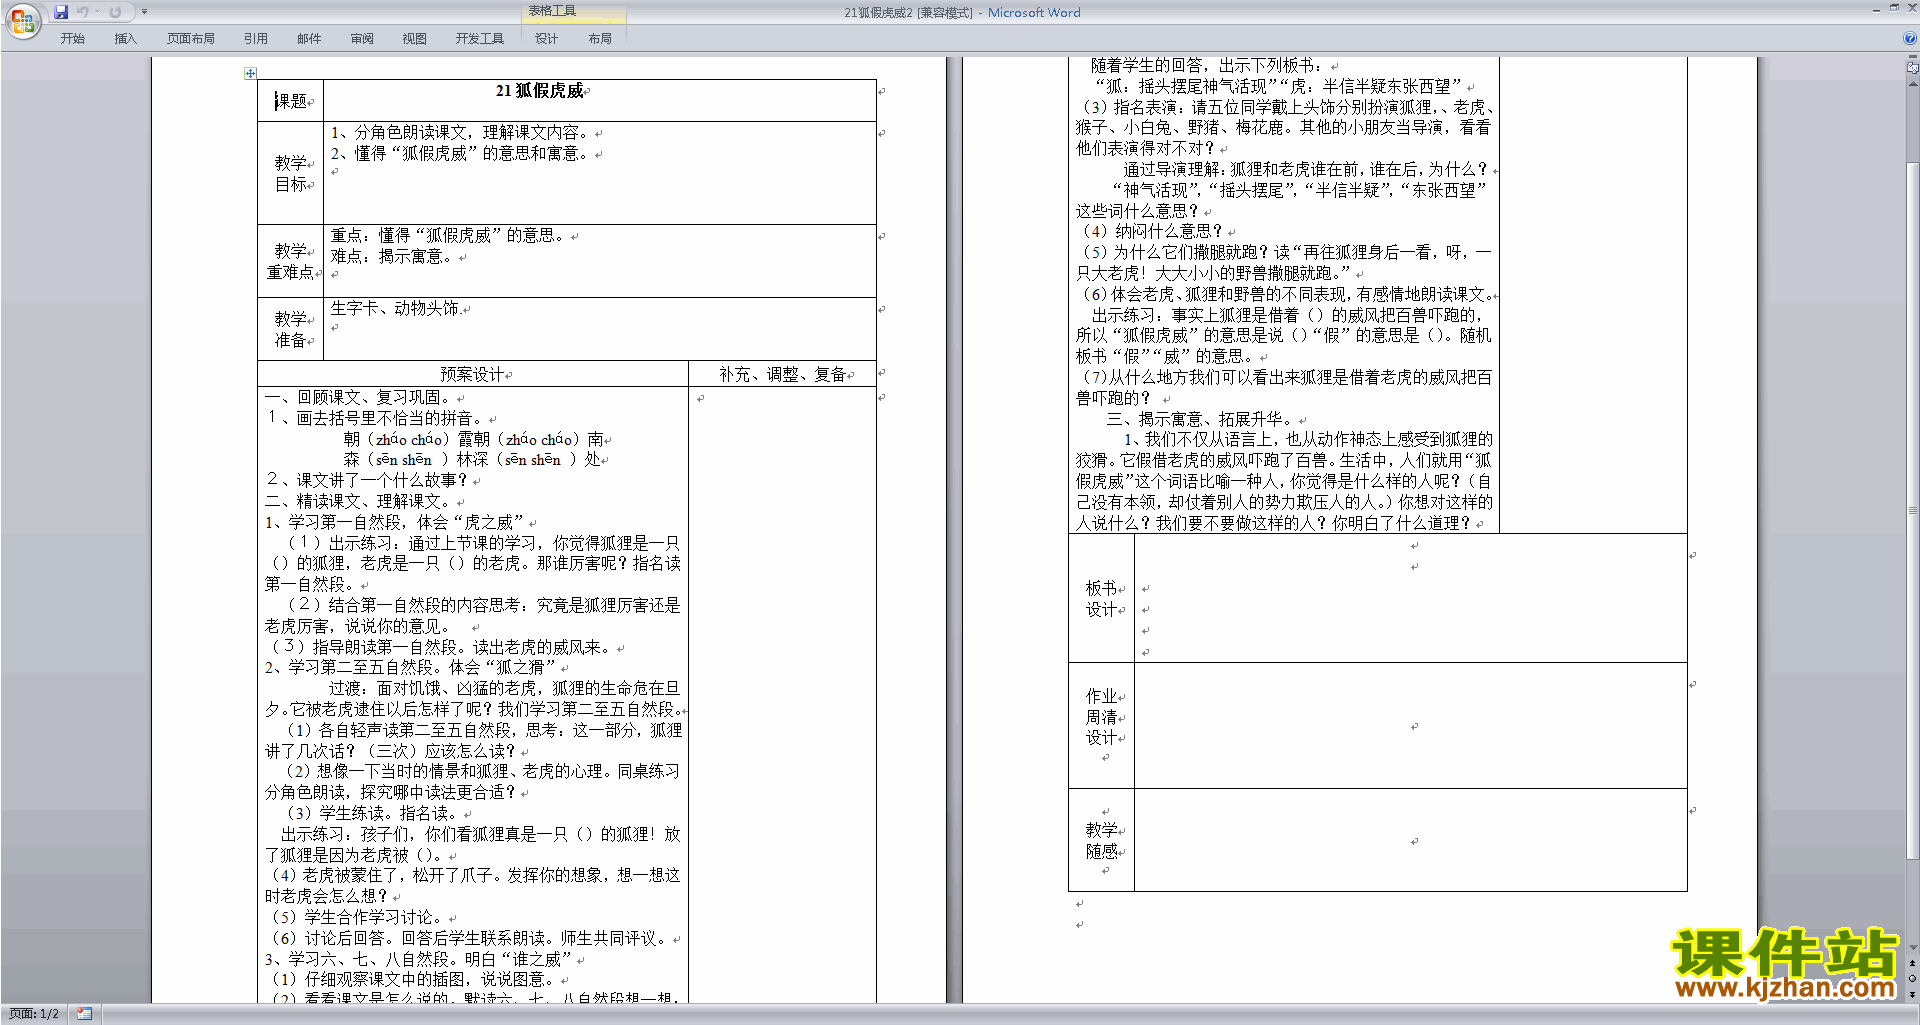Open the Select Browse Object button
The image size is (1920, 1025).
[x=1912, y=979]
